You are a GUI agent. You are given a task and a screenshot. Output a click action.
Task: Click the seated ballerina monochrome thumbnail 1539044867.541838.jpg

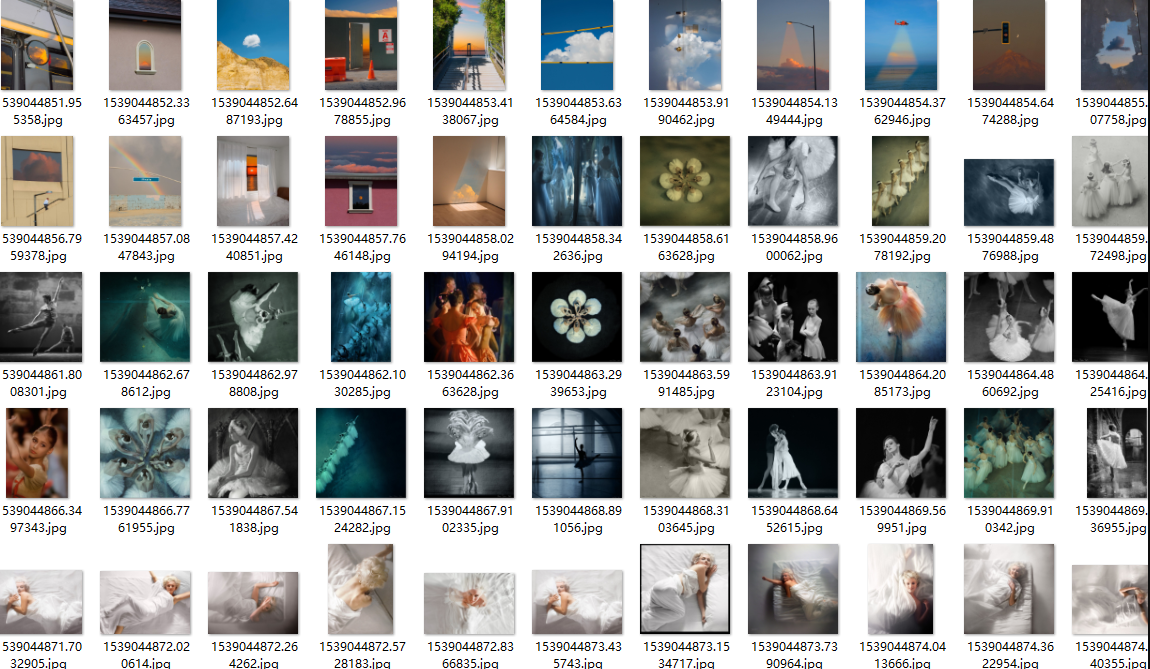tap(253, 453)
